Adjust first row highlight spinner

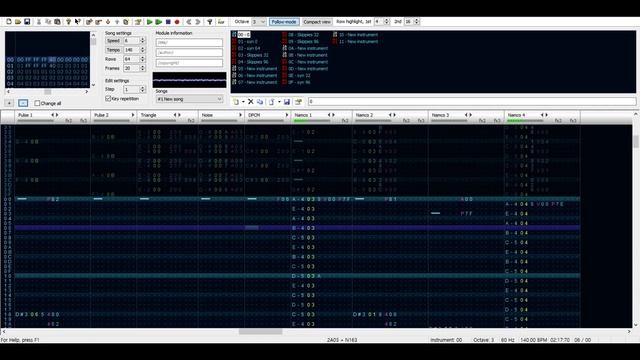point(387,22)
